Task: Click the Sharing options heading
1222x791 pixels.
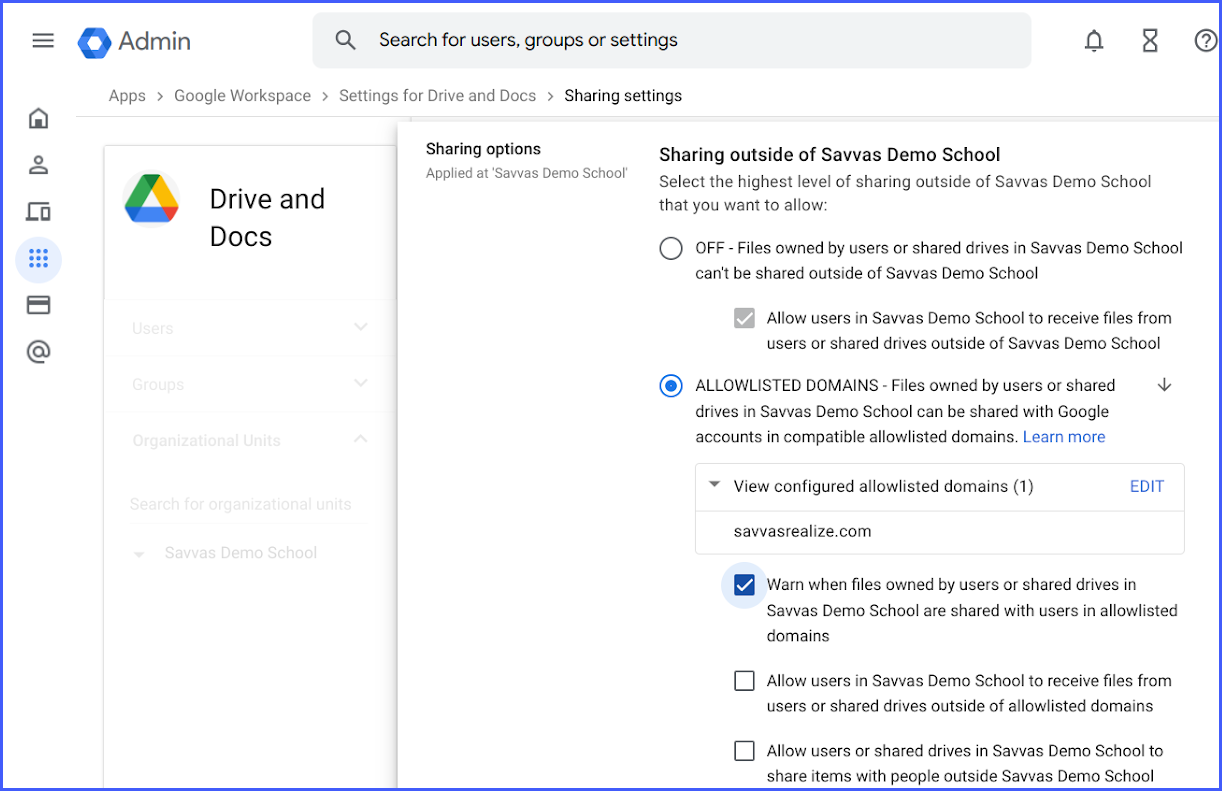Action: [x=483, y=149]
